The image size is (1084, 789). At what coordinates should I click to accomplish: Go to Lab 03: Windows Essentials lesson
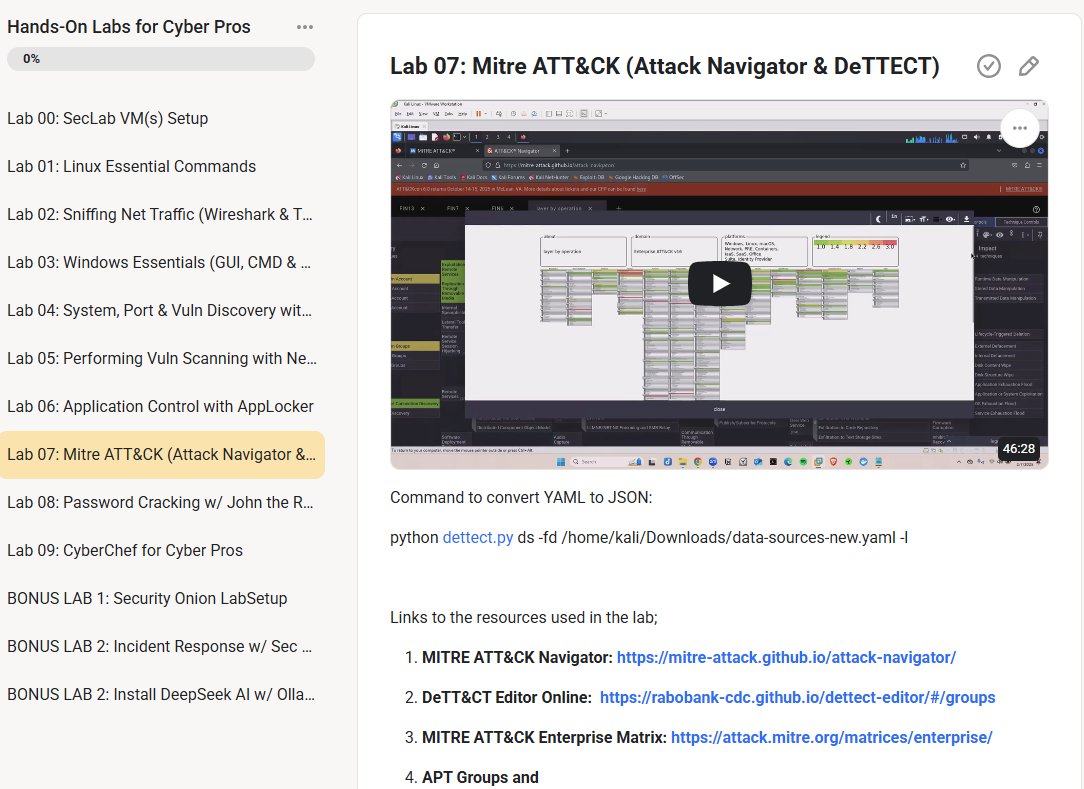159,263
